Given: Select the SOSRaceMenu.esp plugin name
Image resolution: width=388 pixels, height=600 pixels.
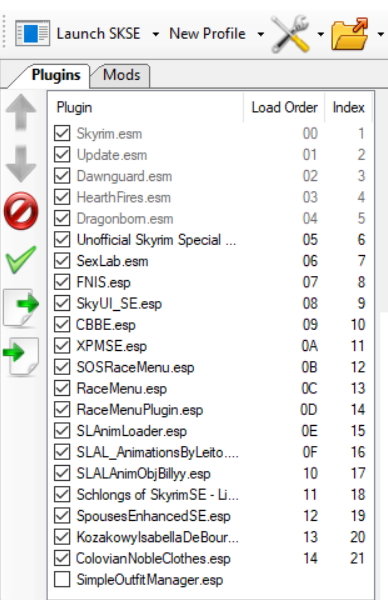Looking at the screenshot, I should pyautogui.click(x=135, y=367).
